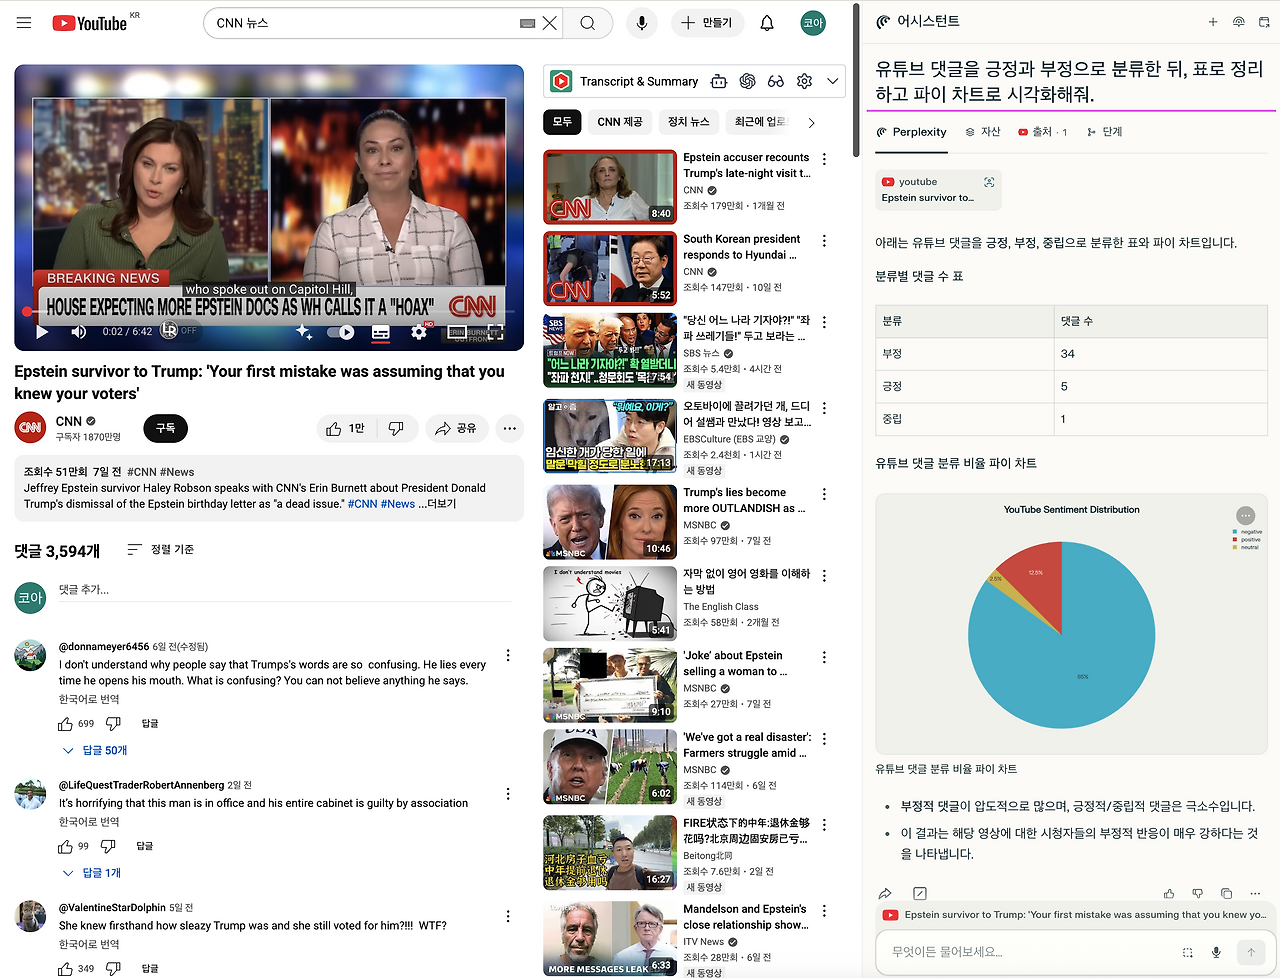Open 'Mandelson and Epstein's close relationship' video title
1280x978 pixels.
pos(746,917)
